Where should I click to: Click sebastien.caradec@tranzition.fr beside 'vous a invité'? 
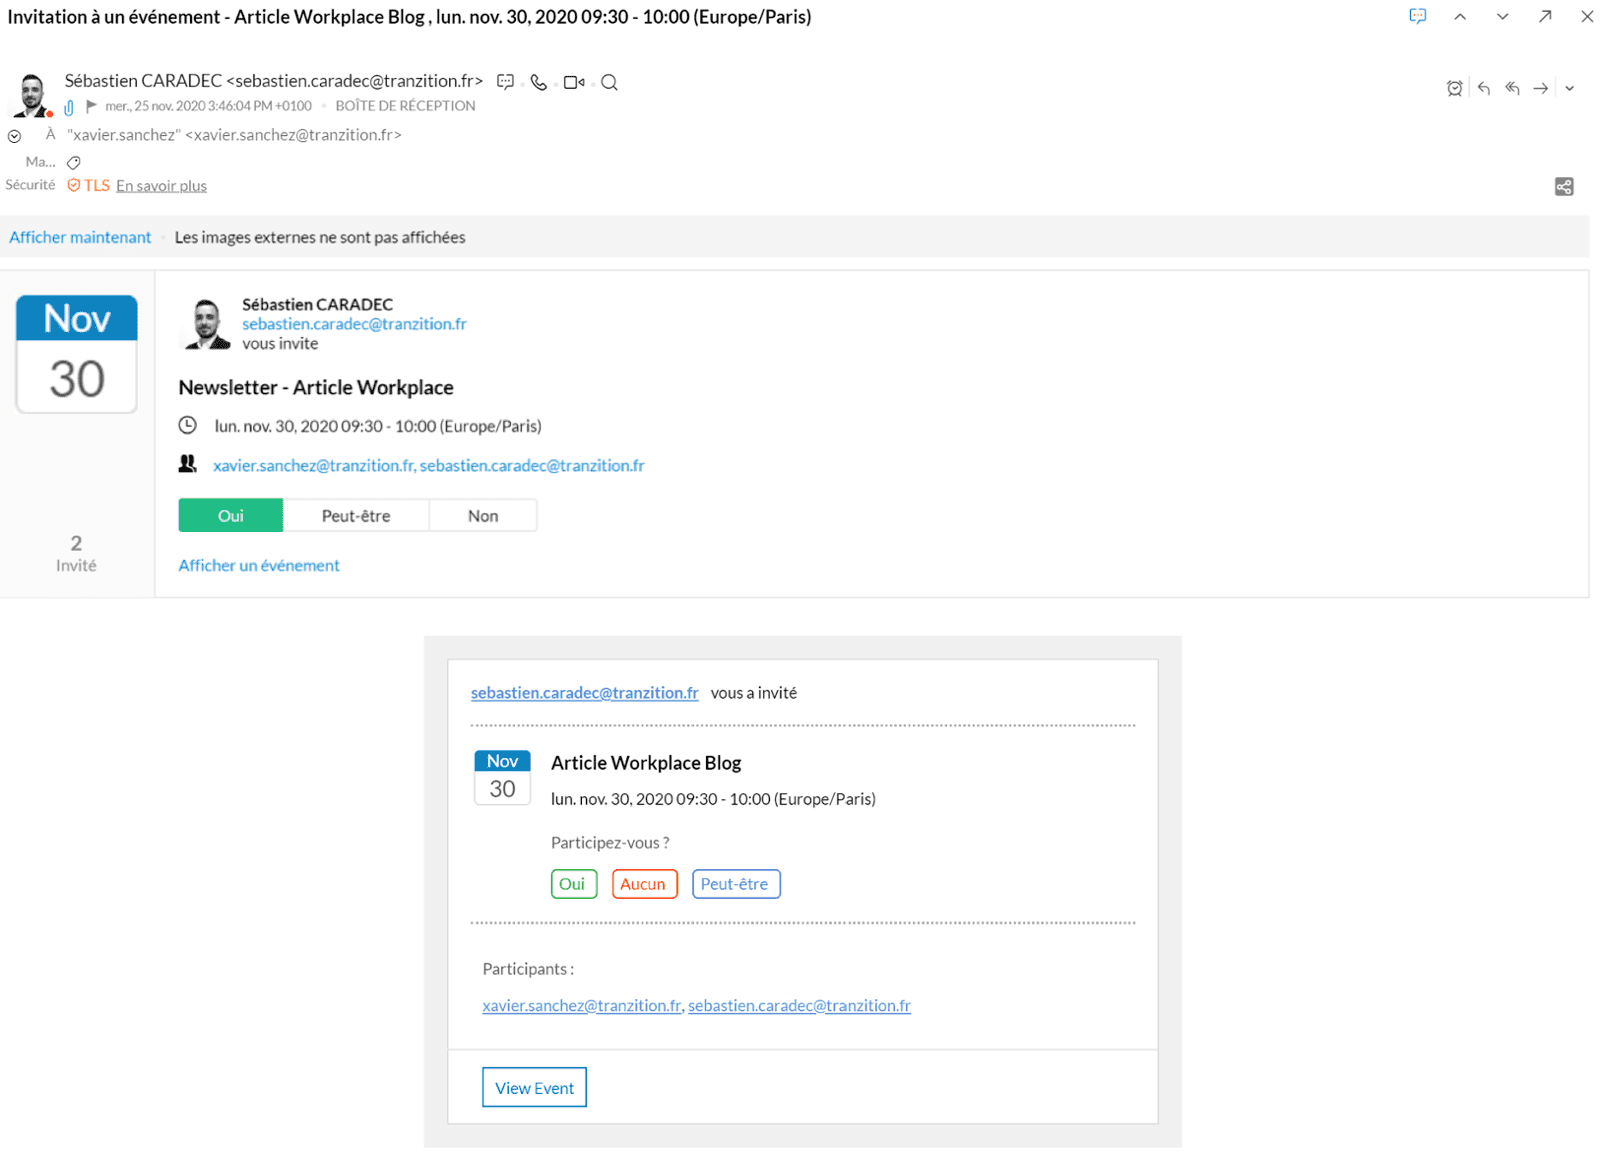[x=585, y=692]
